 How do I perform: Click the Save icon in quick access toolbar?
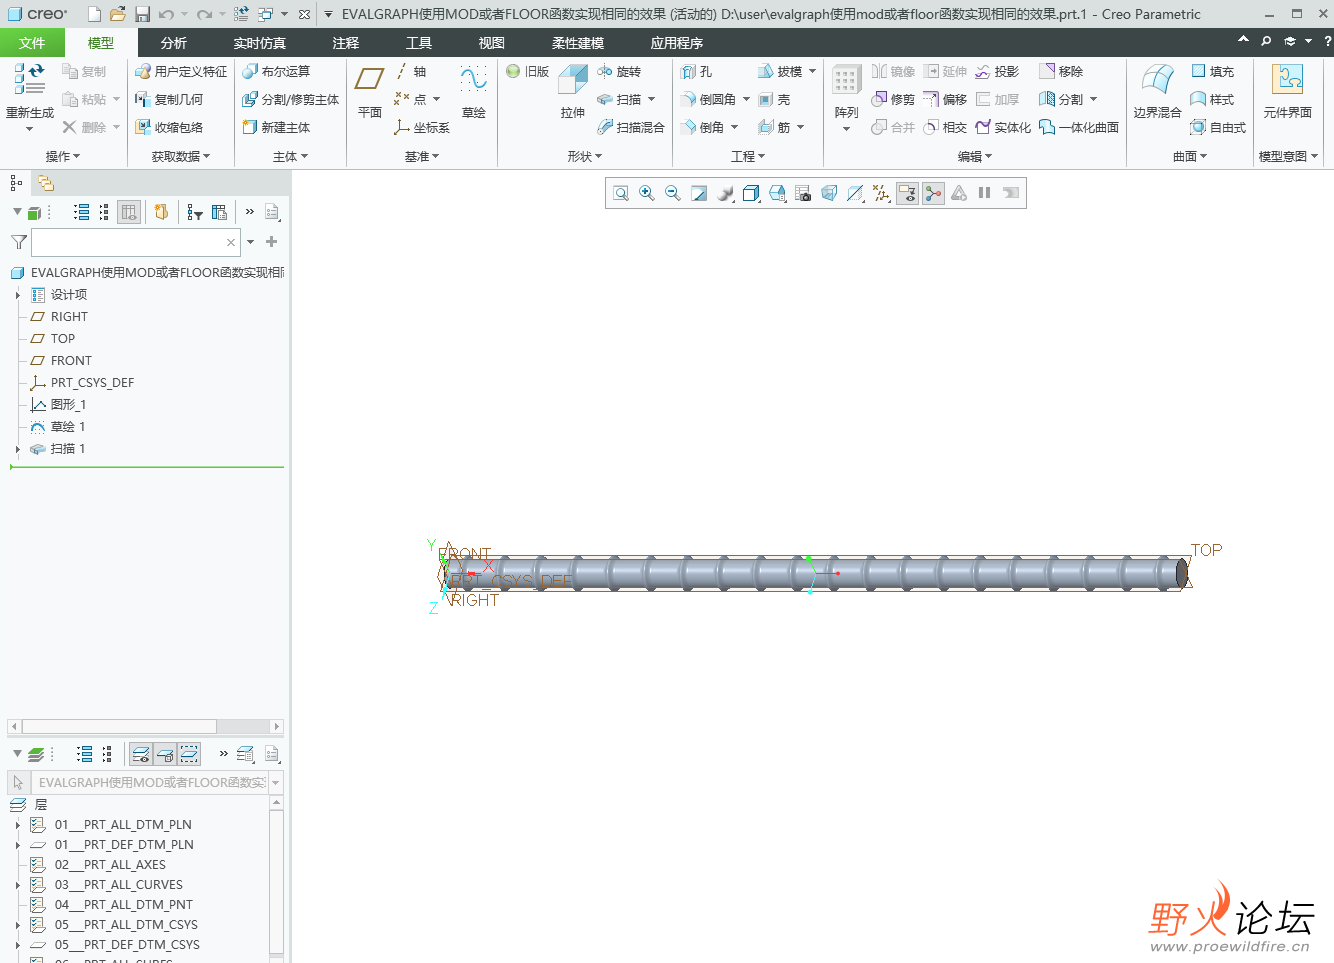pyautogui.click(x=142, y=14)
